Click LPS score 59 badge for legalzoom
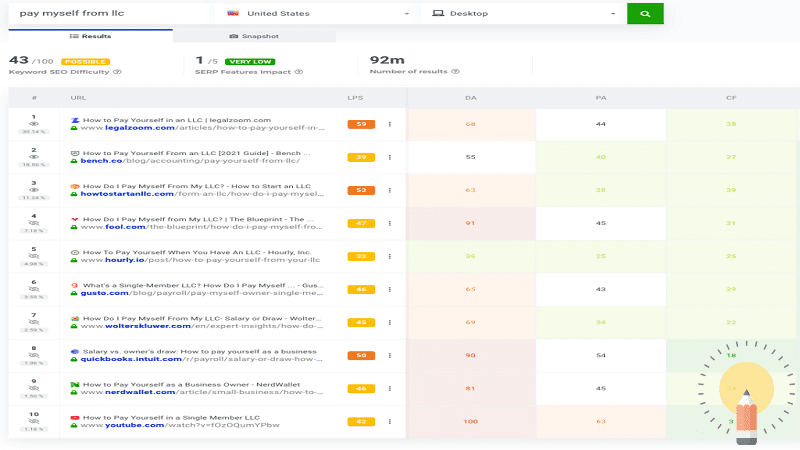Image resolution: width=800 pixels, height=450 pixels. 361,124
